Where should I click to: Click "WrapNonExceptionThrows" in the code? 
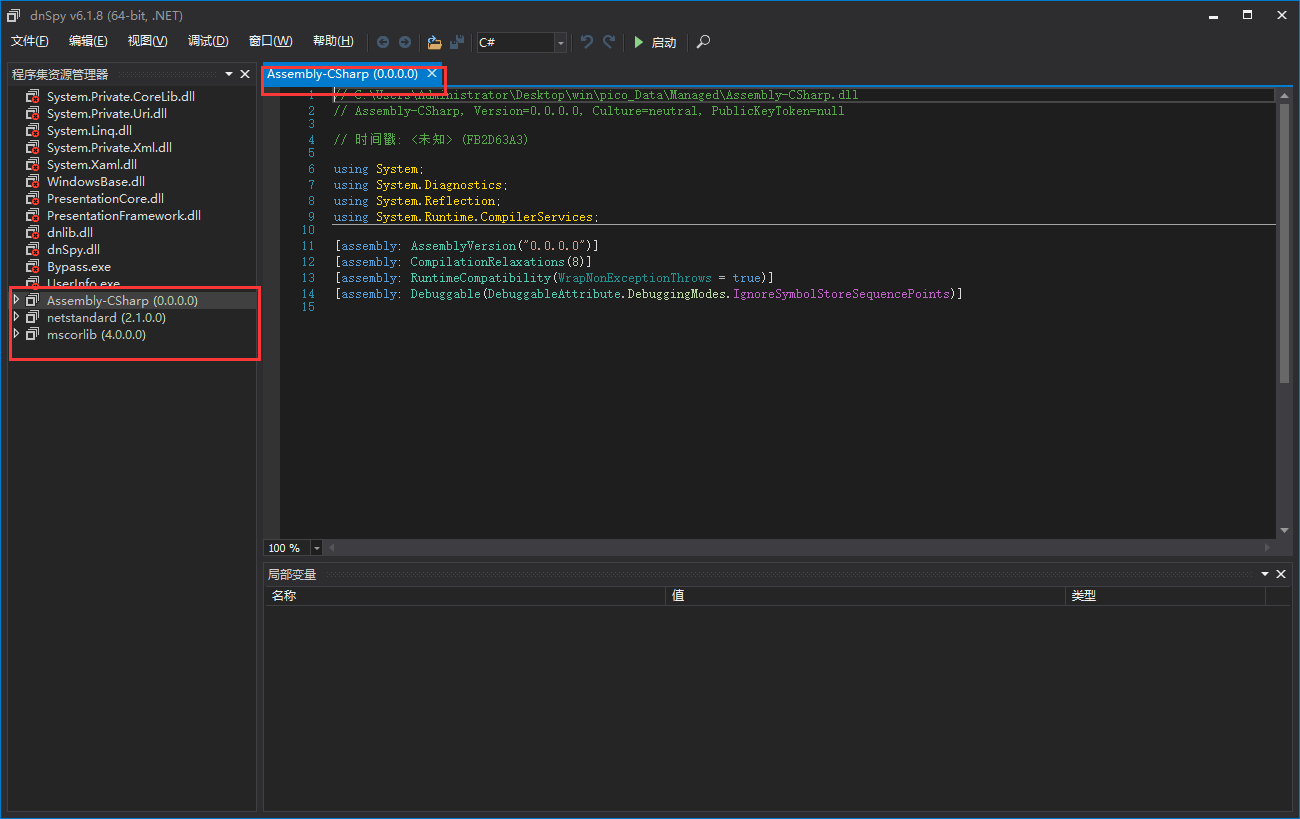coord(635,278)
